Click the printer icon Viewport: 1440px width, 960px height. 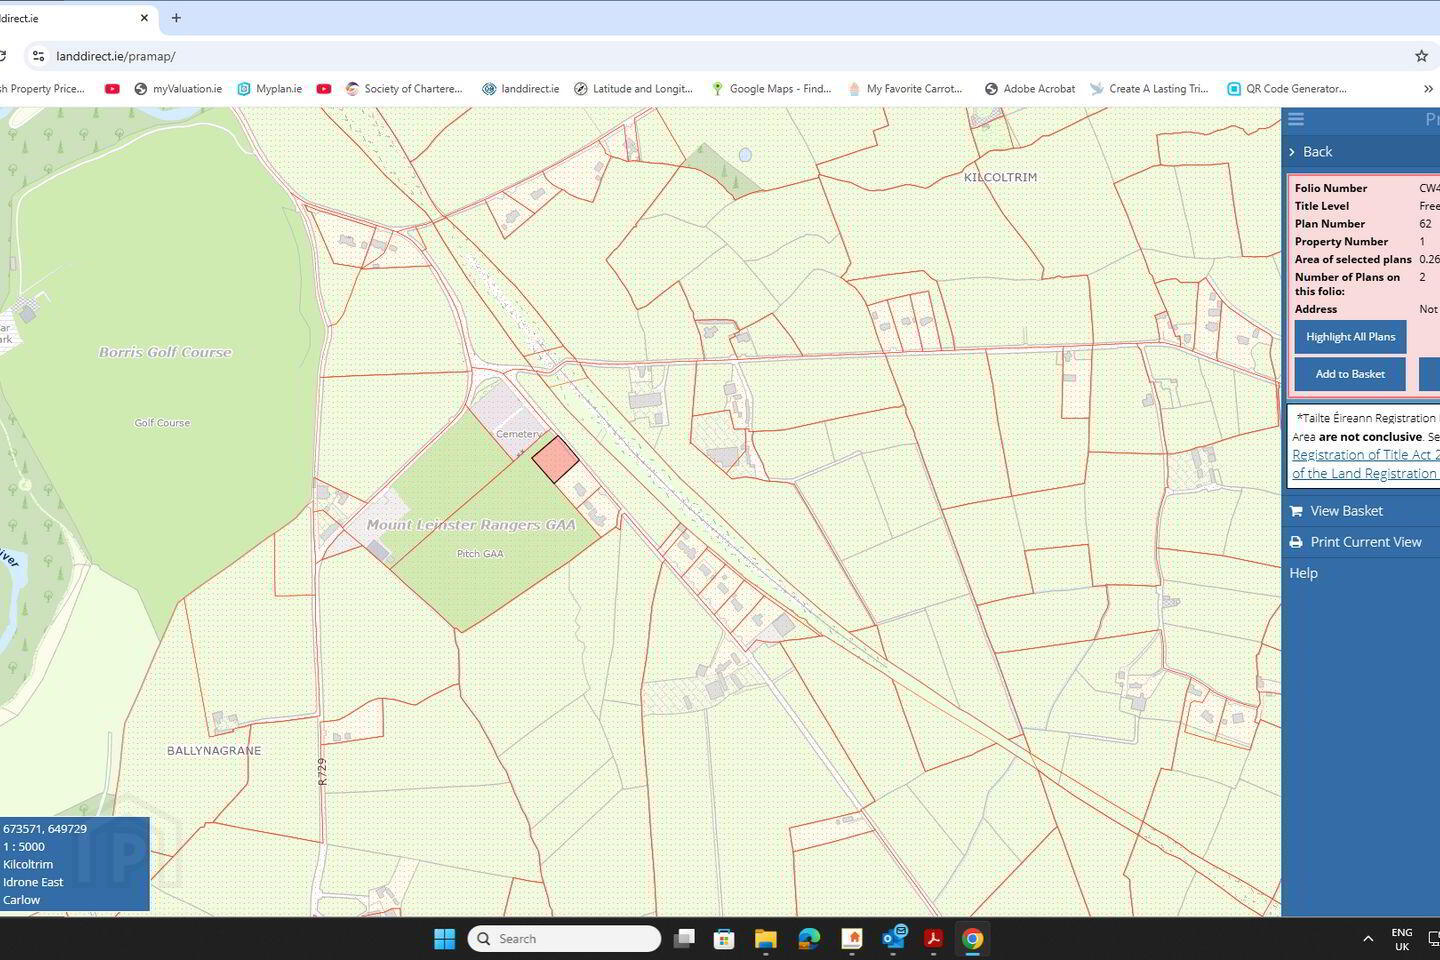click(x=1296, y=542)
